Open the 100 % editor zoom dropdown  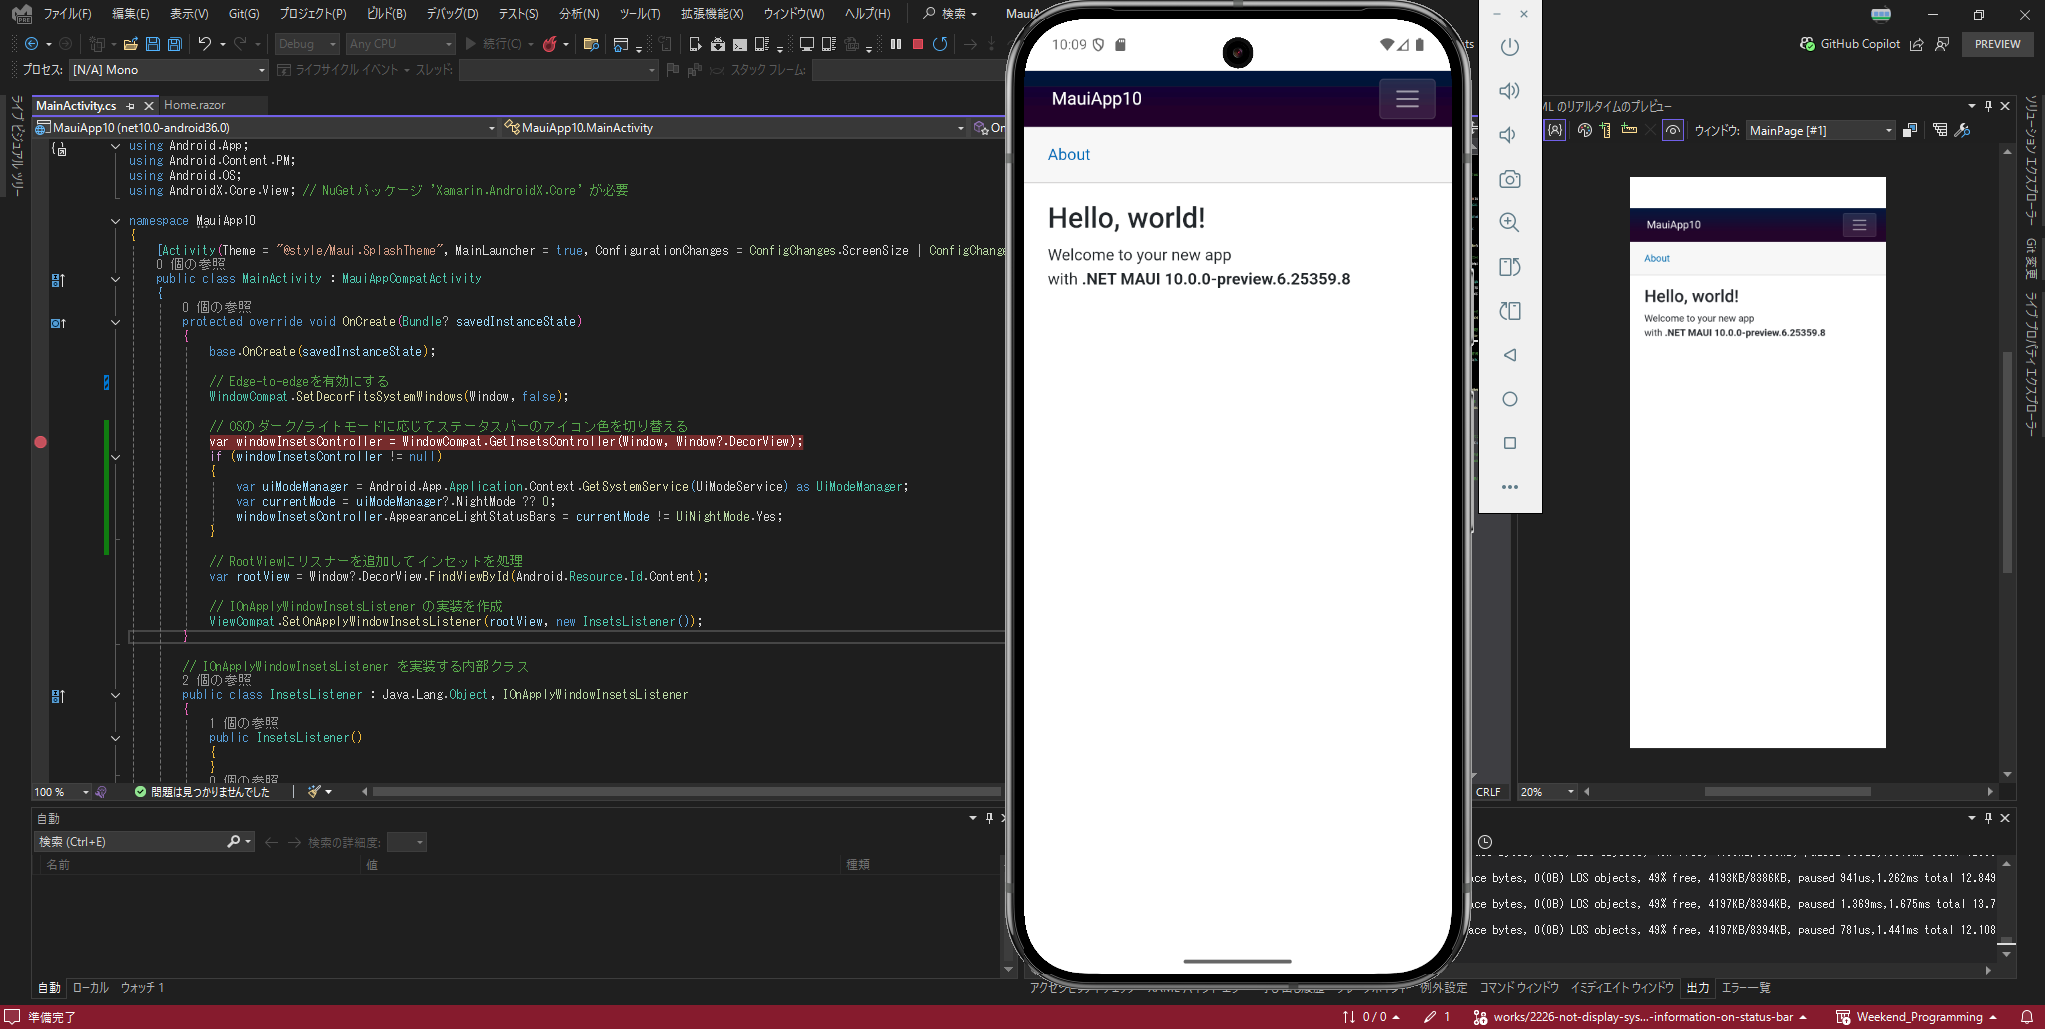[x=61, y=792]
